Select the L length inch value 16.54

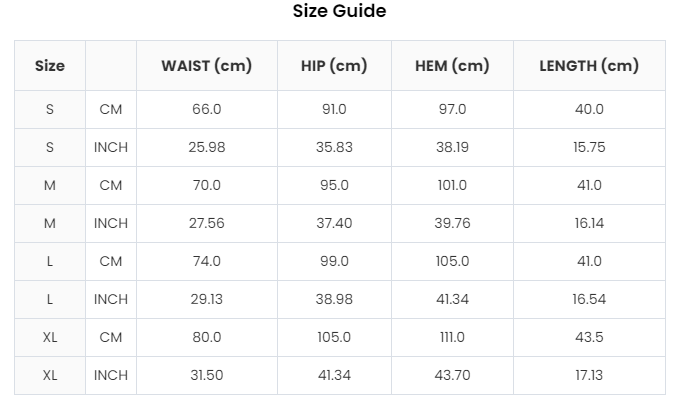click(588, 299)
